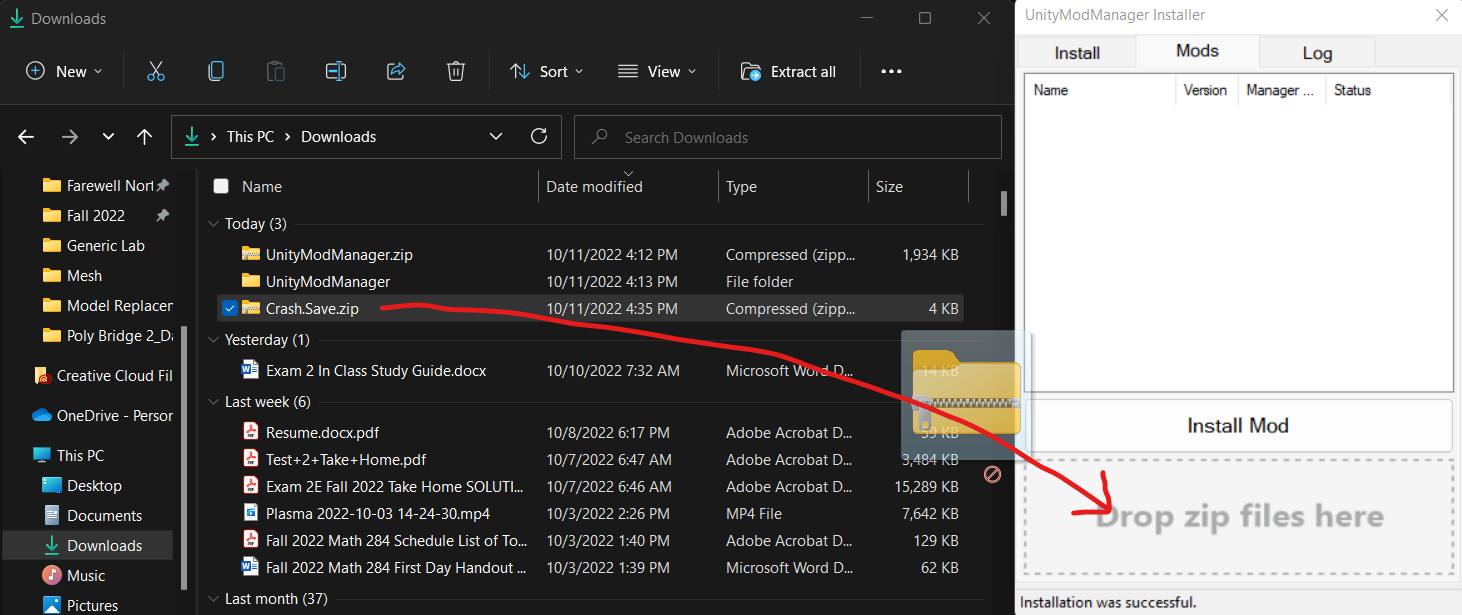Select the Mods tab in UnityModManager

coord(1197,51)
